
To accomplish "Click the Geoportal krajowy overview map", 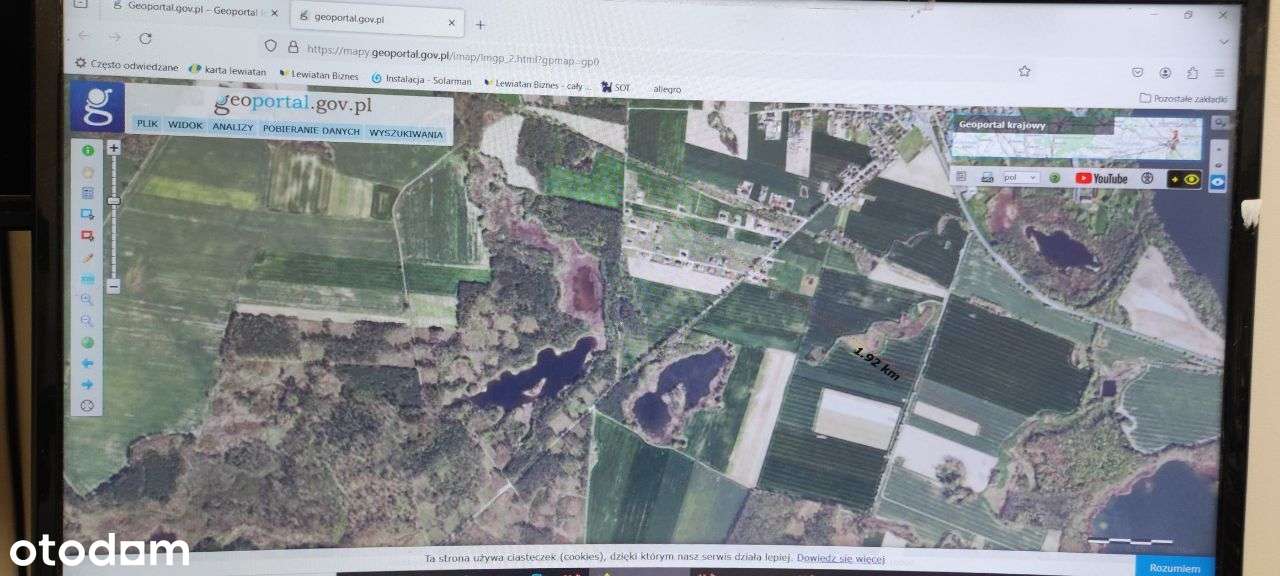I will pos(1077,138).
